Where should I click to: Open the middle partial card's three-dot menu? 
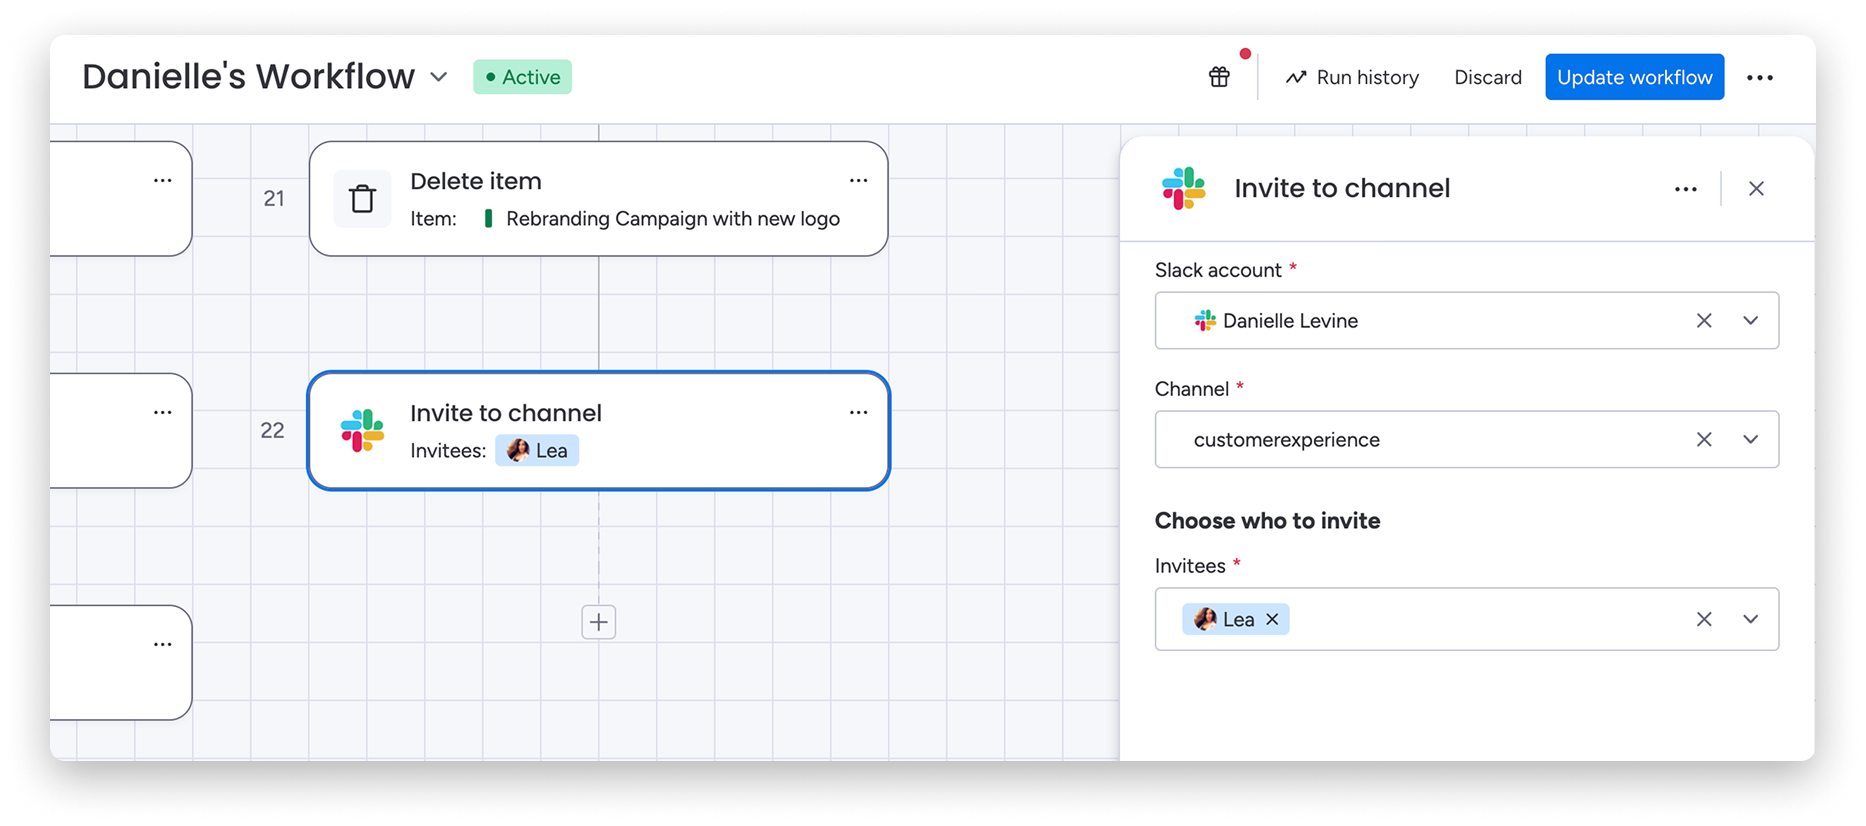pyautogui.click(x=162, y=413)
